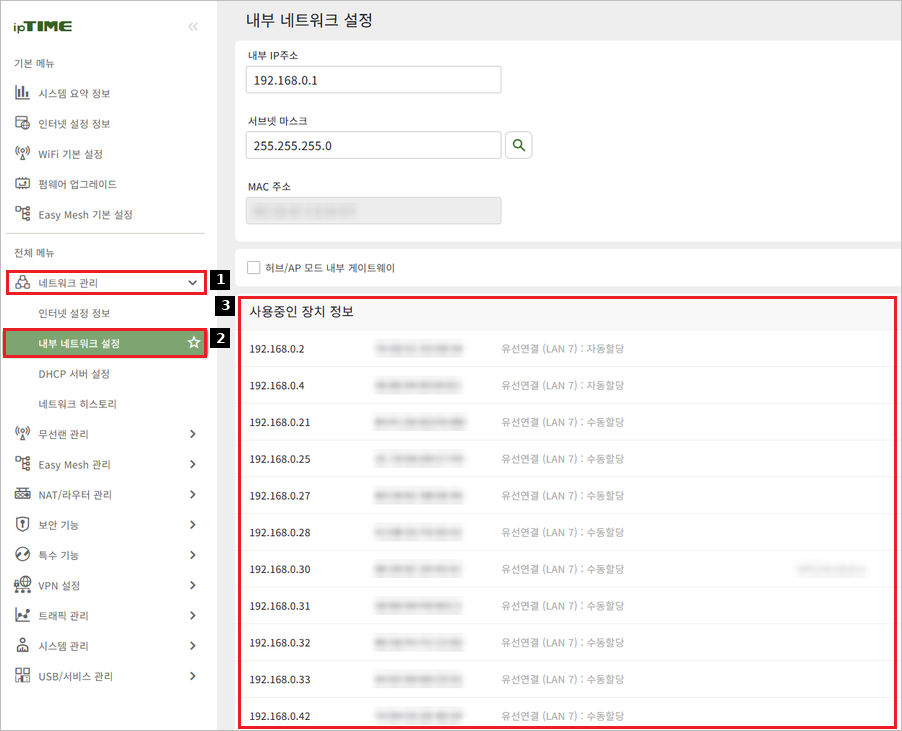This screenshot has width=902, height=731.
Task: Select device row 192.168.0.25
Action: (567, 459)
